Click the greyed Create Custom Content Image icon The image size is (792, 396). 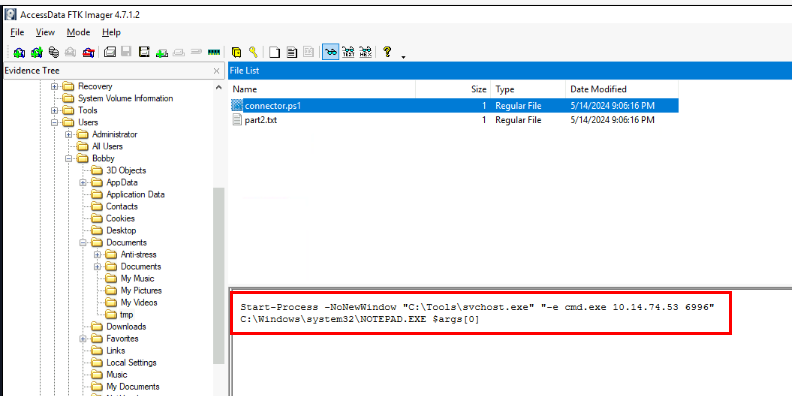tap(179, 52)
